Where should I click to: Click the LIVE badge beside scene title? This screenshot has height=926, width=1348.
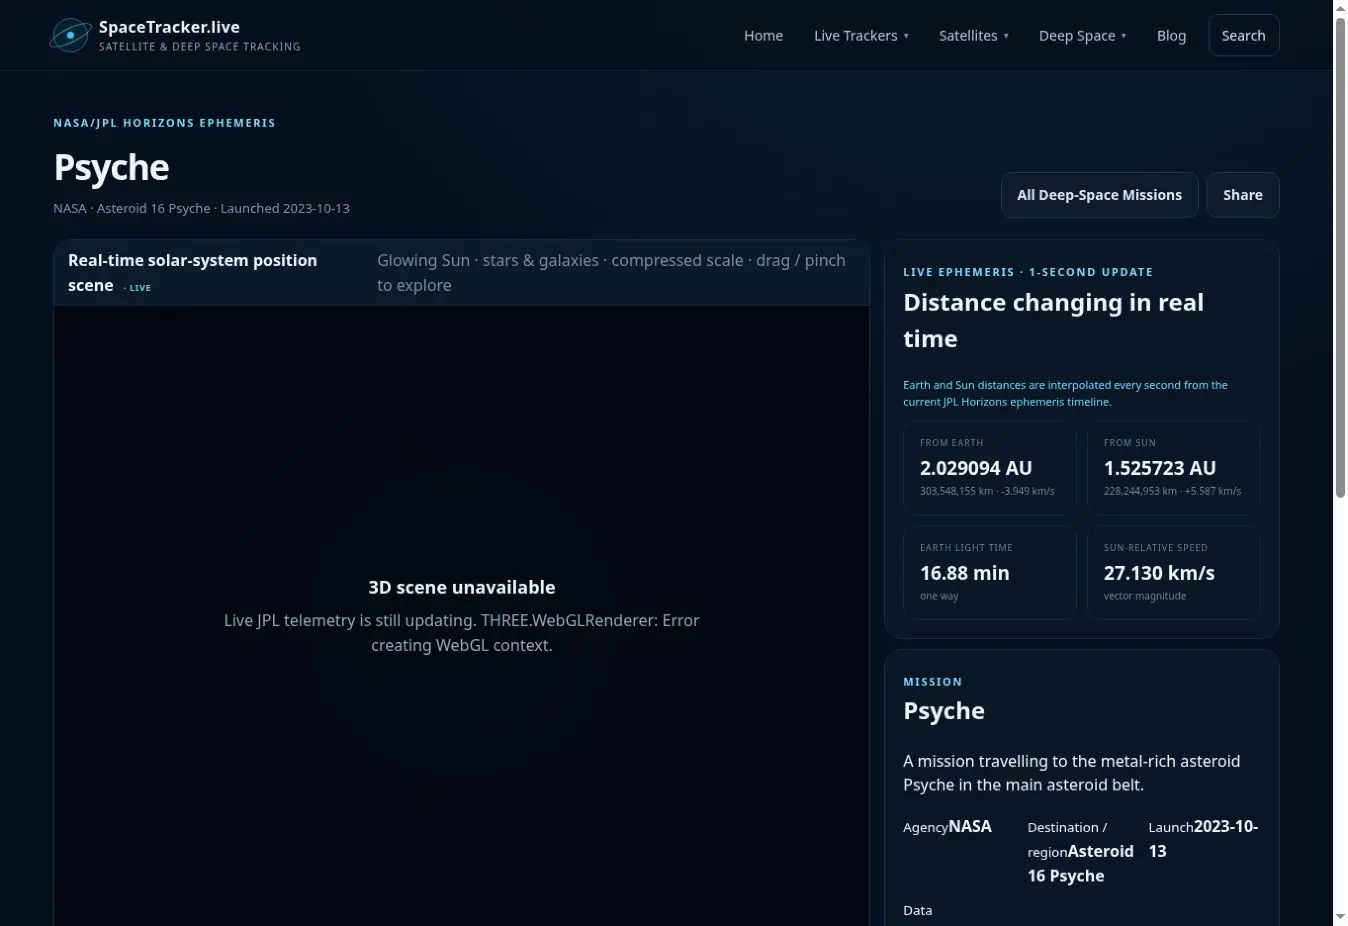[x=138, y=288]
